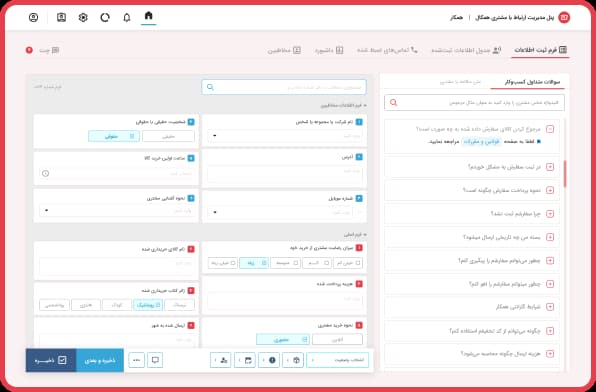Image resolution: width=596 pixels, height=392 pixels.
Task: Switch to the مخاطبین tab
Action: [284, 50]
